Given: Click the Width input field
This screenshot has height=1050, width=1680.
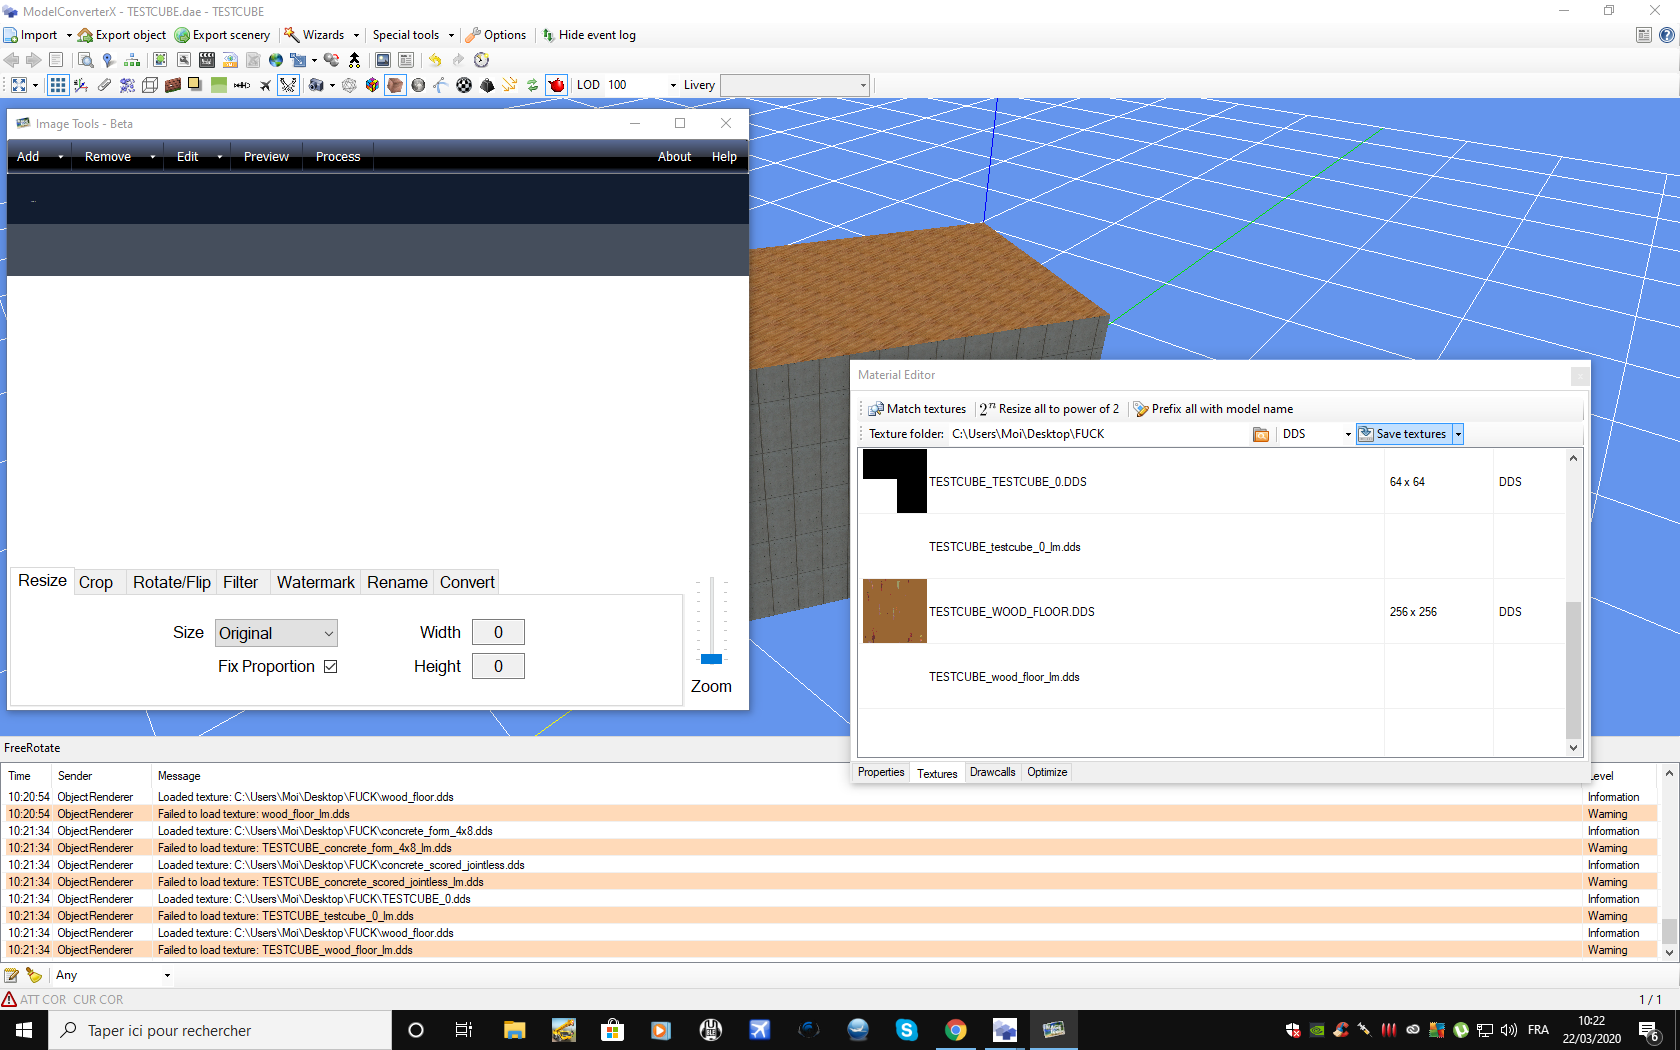Looking at the screenshot, I should coord(498,633).
